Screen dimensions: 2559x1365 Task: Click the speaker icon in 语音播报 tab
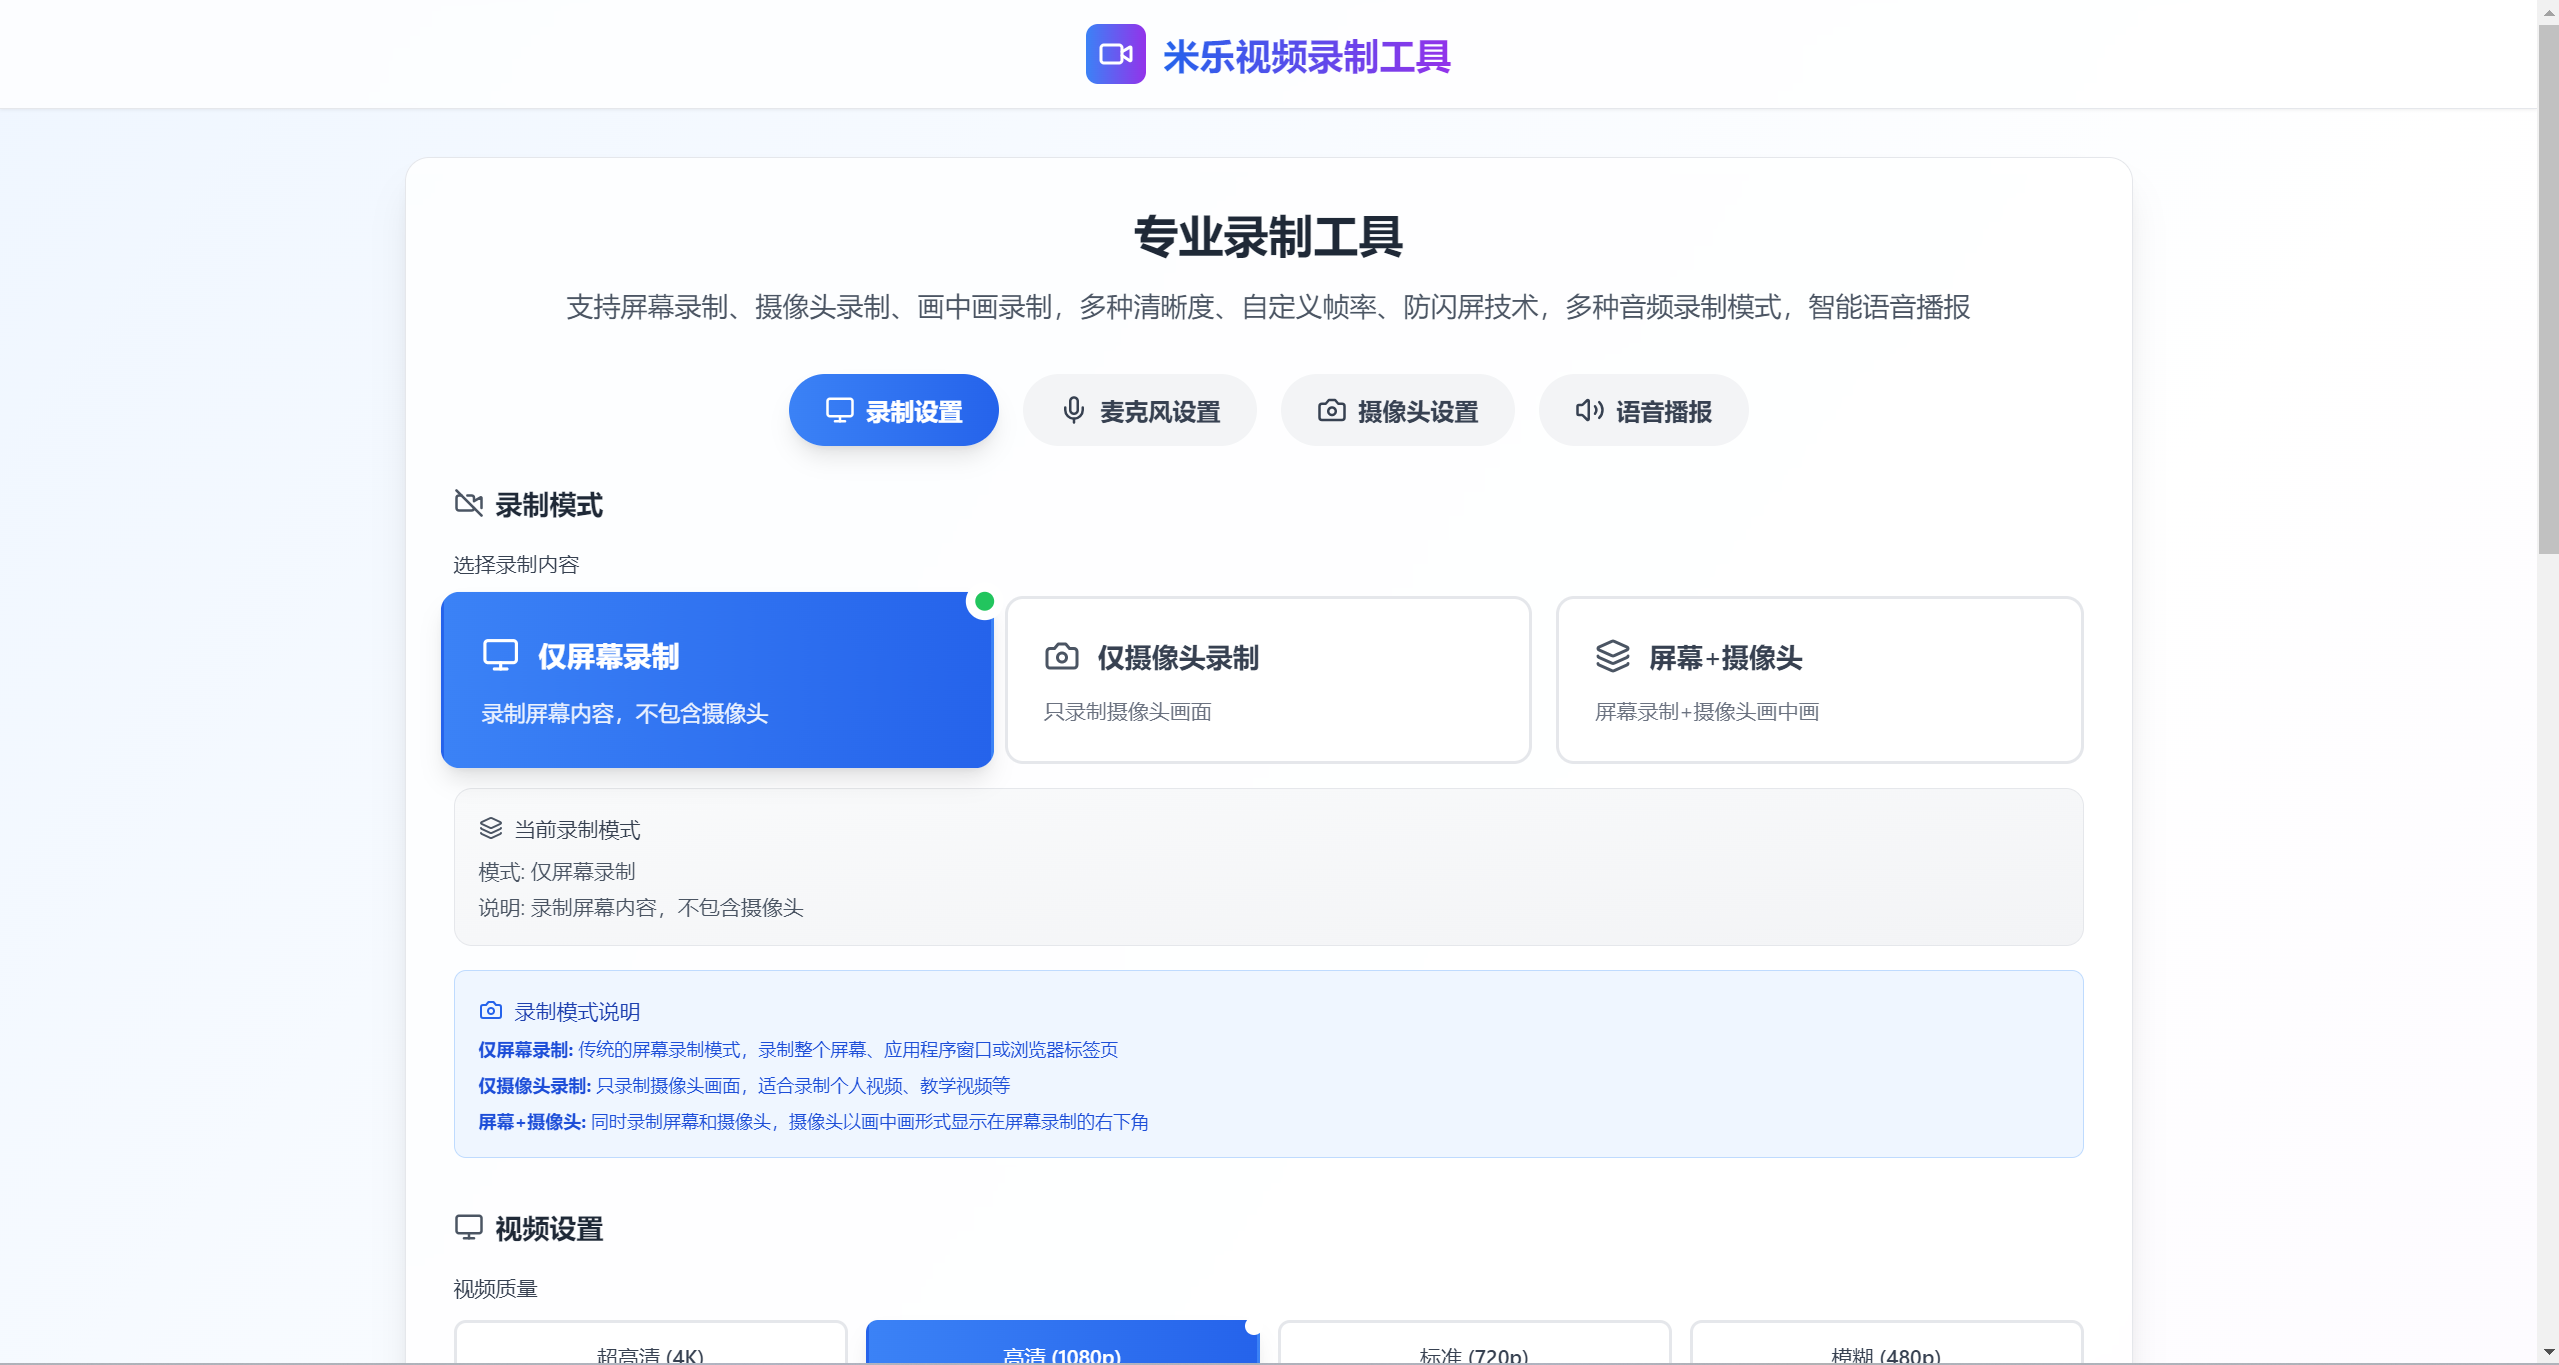(x=1589, y=410)
